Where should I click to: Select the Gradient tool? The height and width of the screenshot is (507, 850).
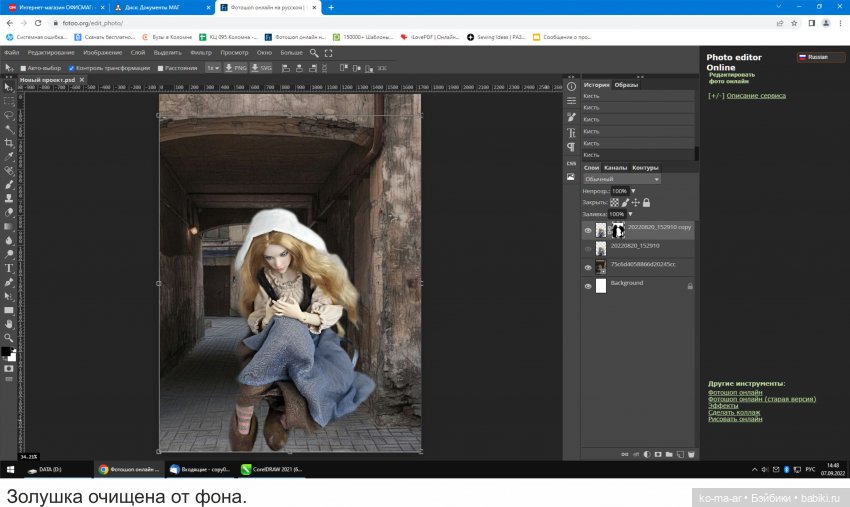point(9,227)
